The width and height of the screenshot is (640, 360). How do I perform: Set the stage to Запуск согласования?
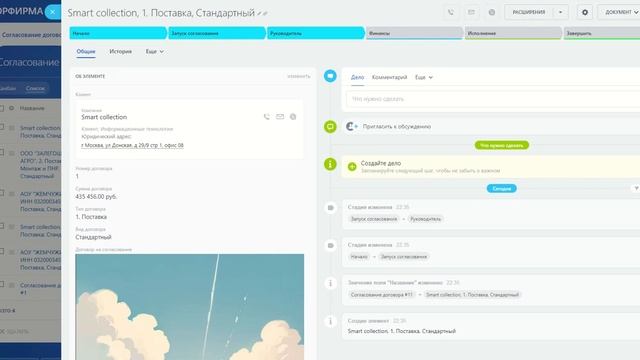click(x=217, y=33)
